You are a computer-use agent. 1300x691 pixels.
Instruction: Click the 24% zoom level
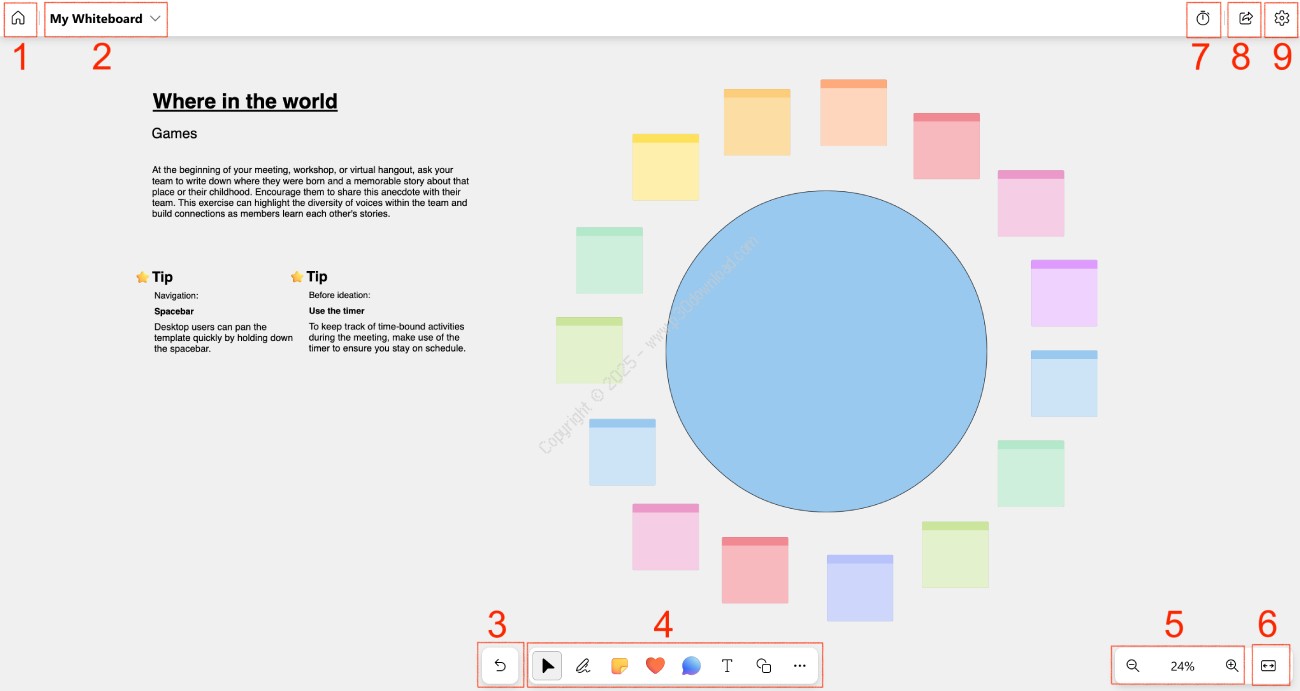(1182, 666)
